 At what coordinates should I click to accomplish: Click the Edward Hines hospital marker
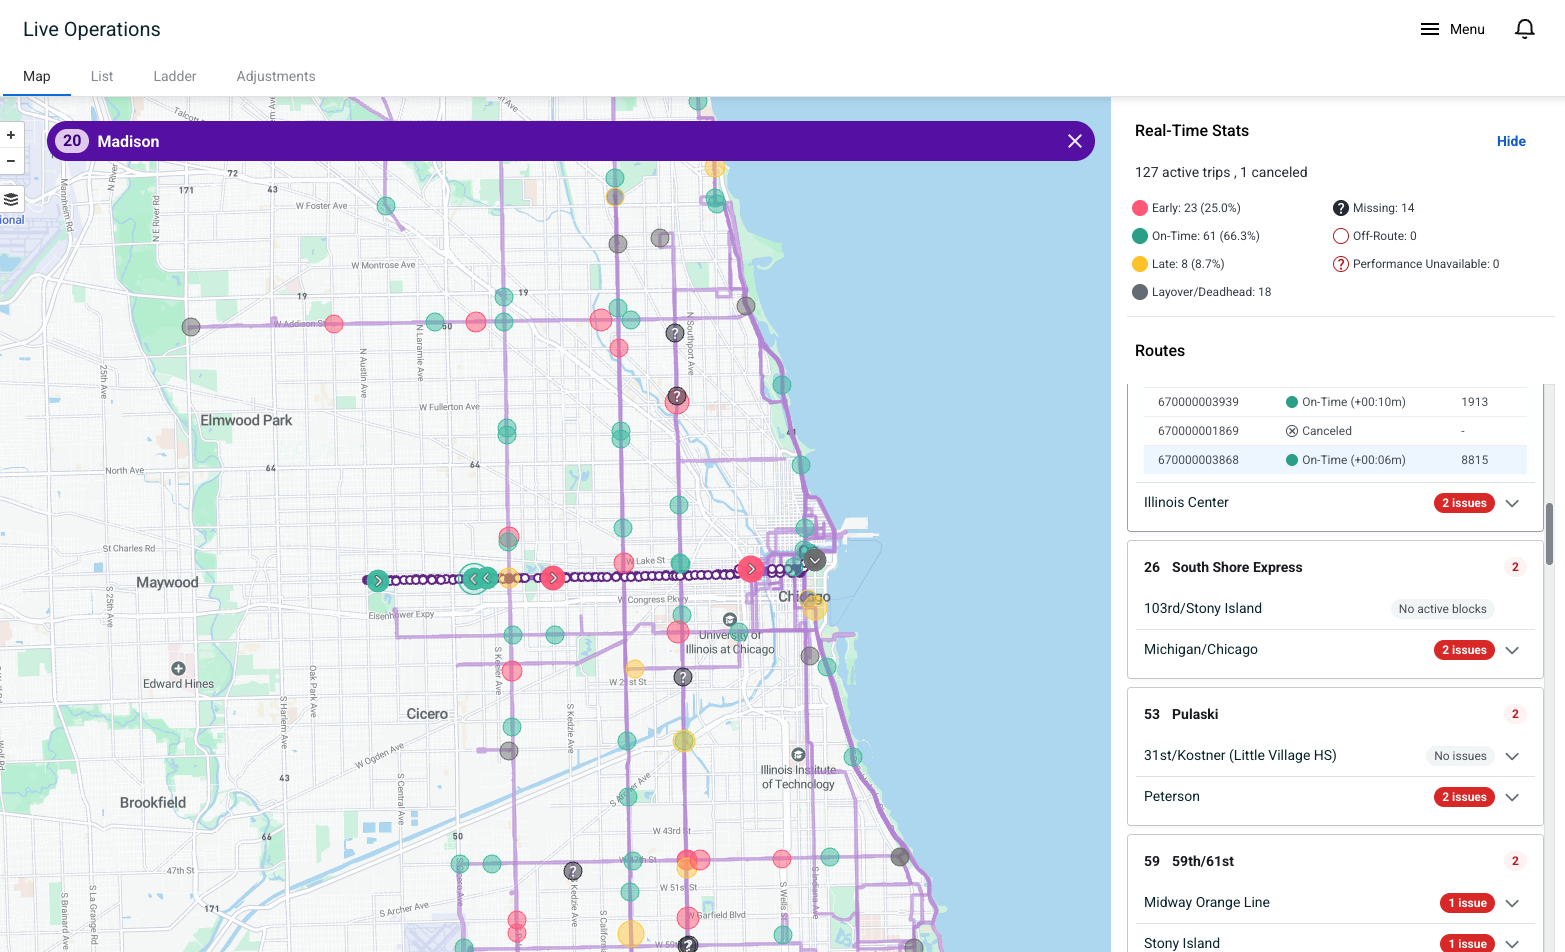(x=178, y=668)
